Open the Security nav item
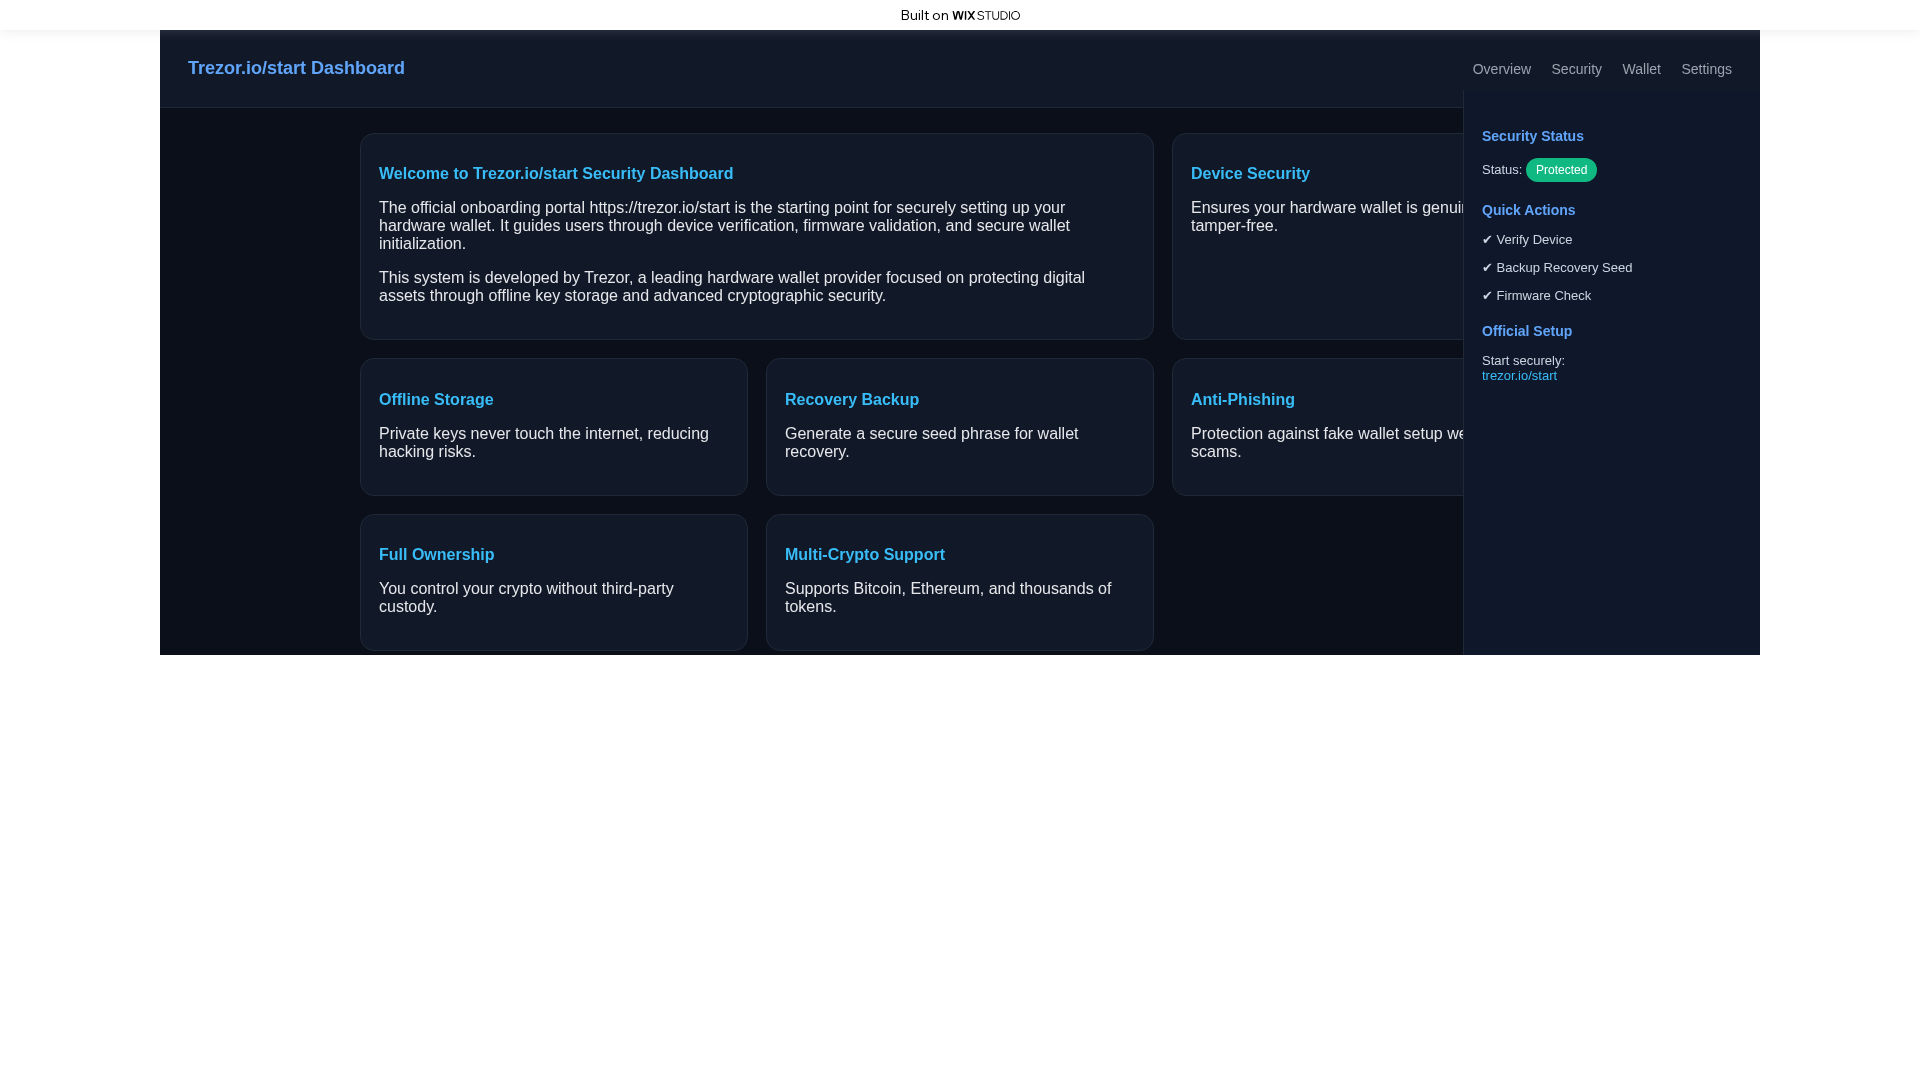 1576,69
